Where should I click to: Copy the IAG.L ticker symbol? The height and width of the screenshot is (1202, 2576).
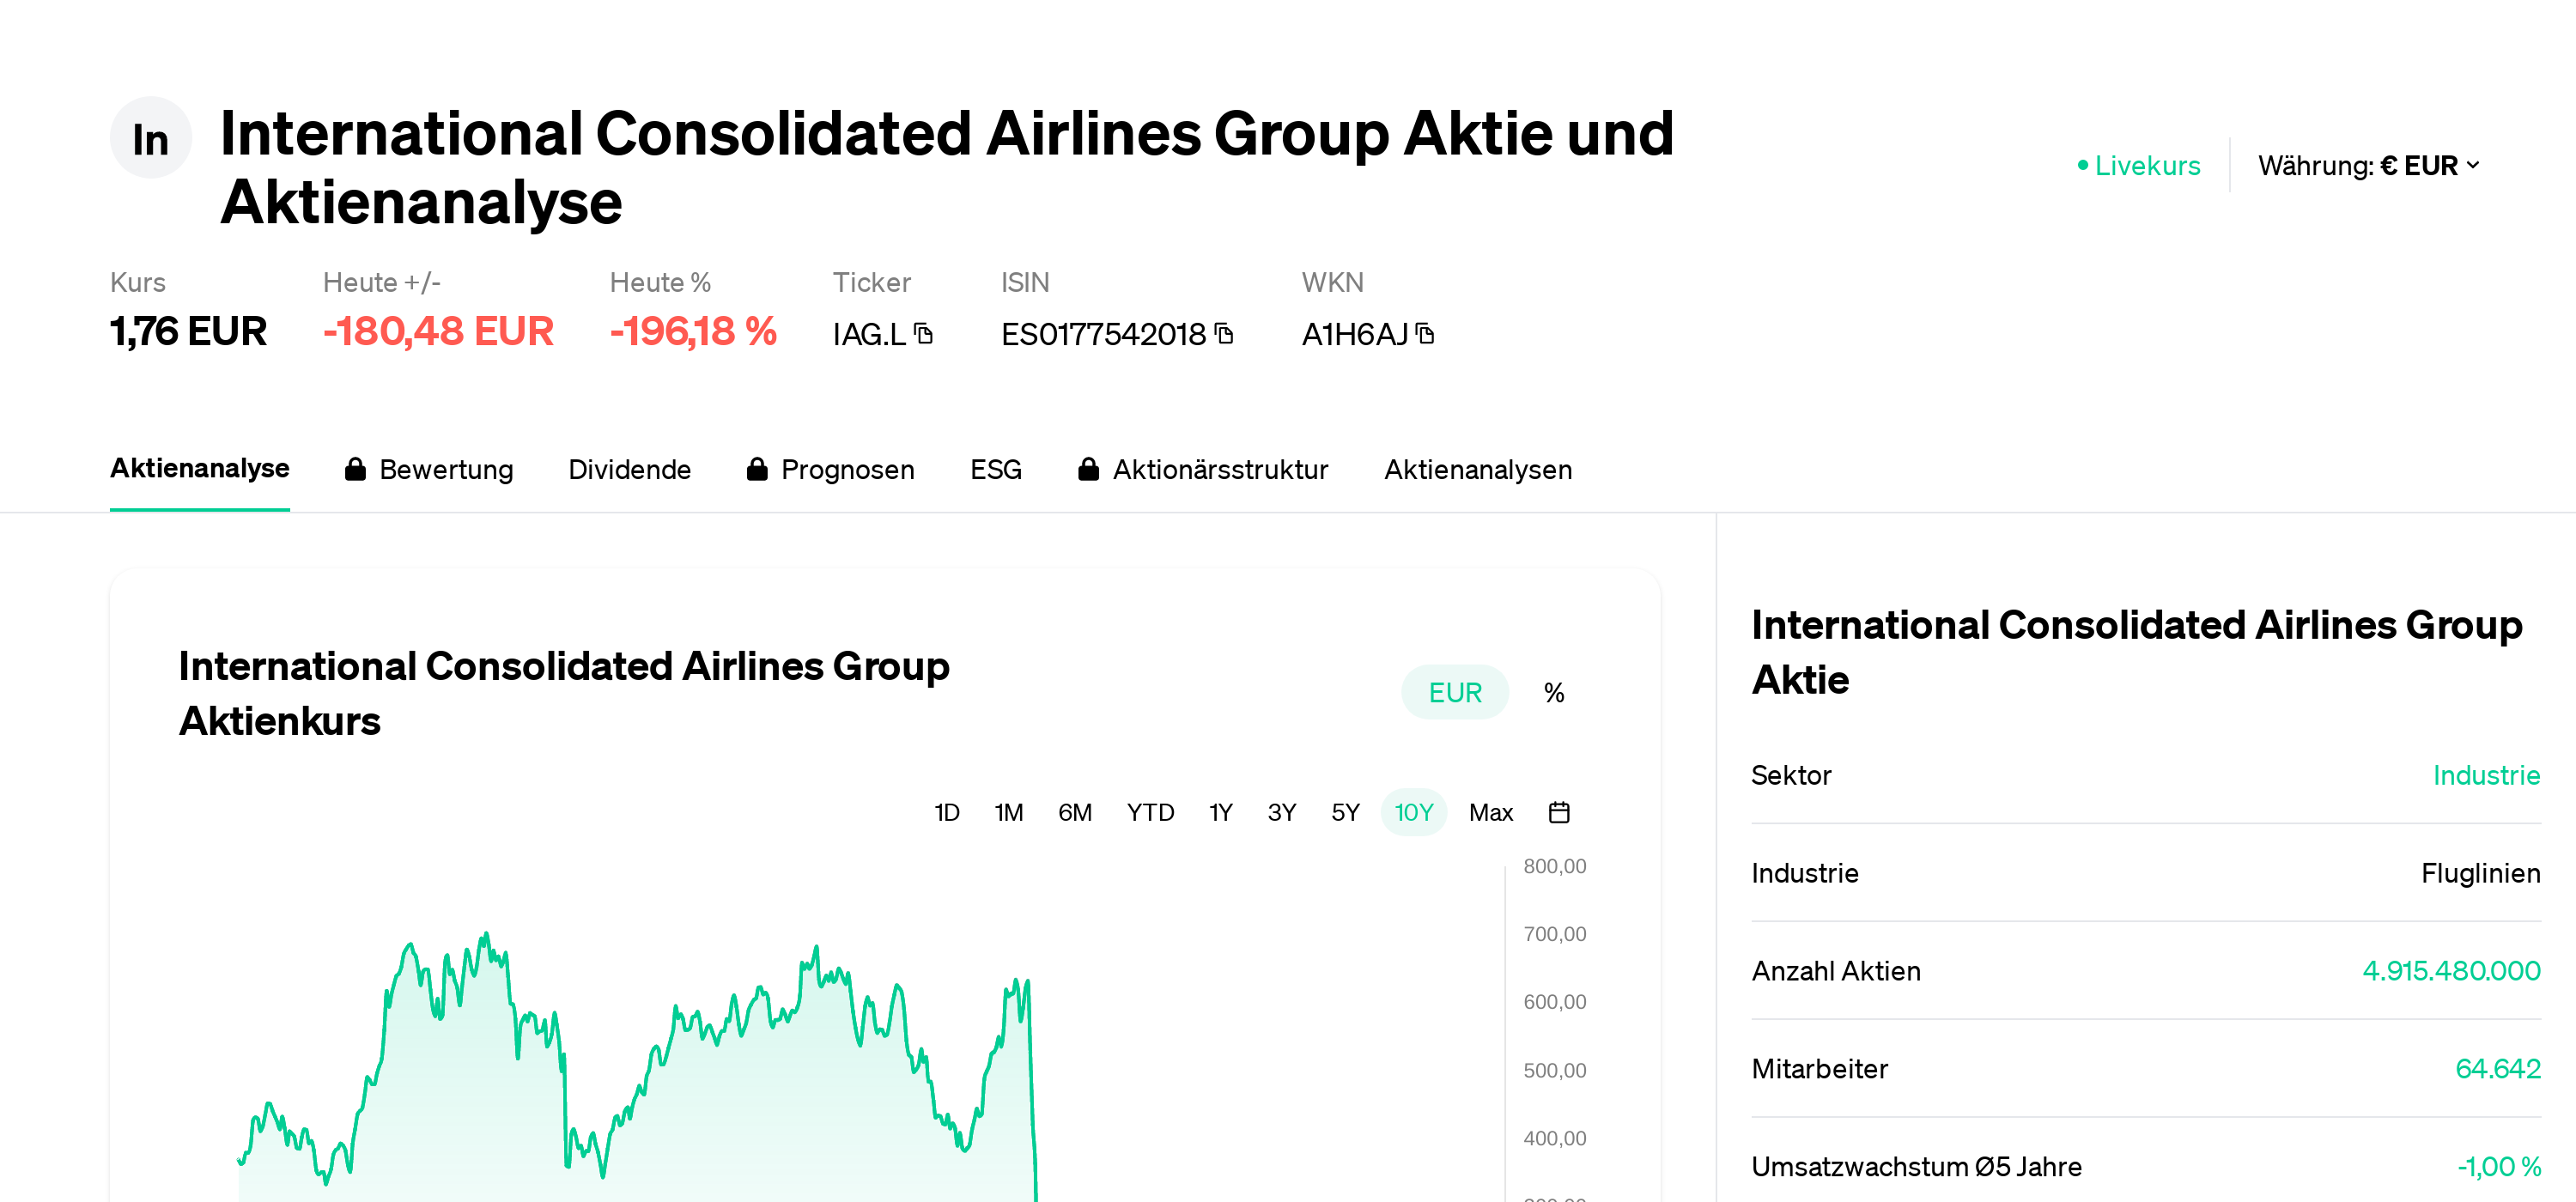coord(924,334)
